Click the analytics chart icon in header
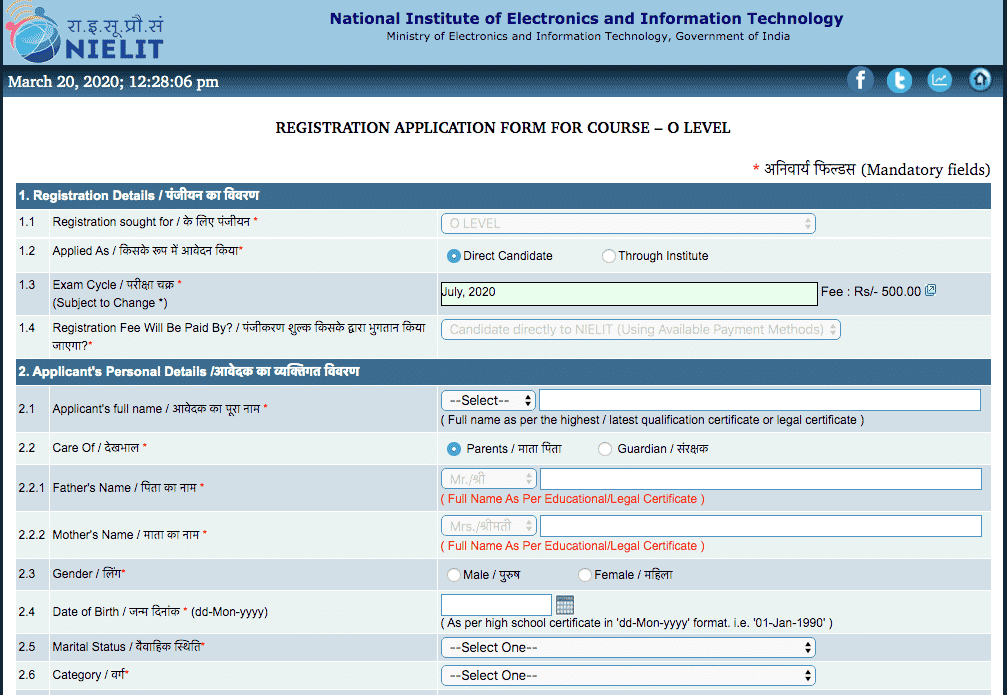Viewport: 1007px width, 695px height. point(938,80)
